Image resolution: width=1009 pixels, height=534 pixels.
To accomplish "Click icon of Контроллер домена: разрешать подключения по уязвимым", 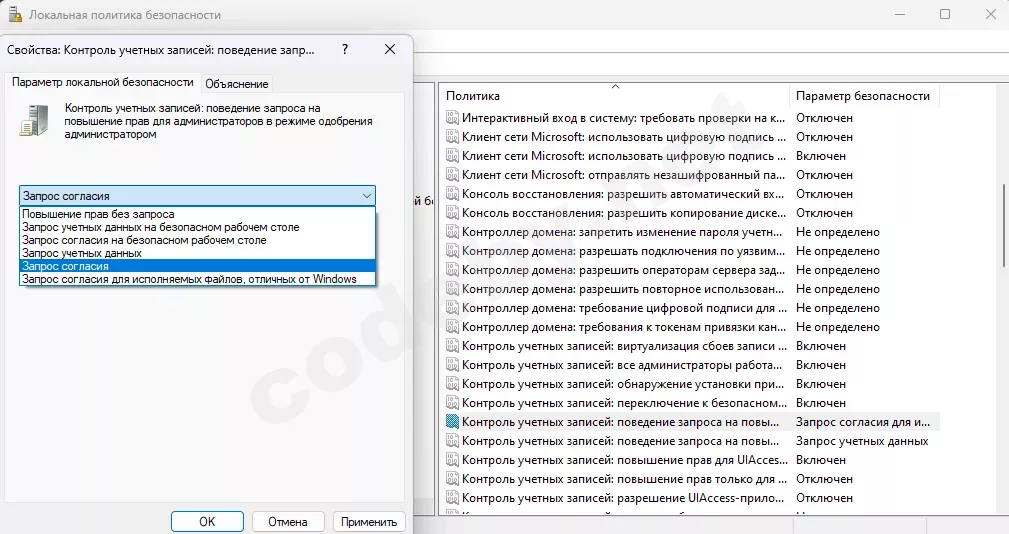I will 452,251.
